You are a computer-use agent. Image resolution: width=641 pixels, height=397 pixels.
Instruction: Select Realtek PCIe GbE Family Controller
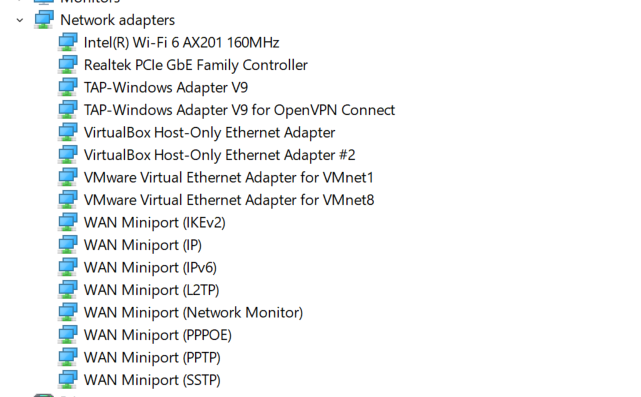[x=196, y=65]
